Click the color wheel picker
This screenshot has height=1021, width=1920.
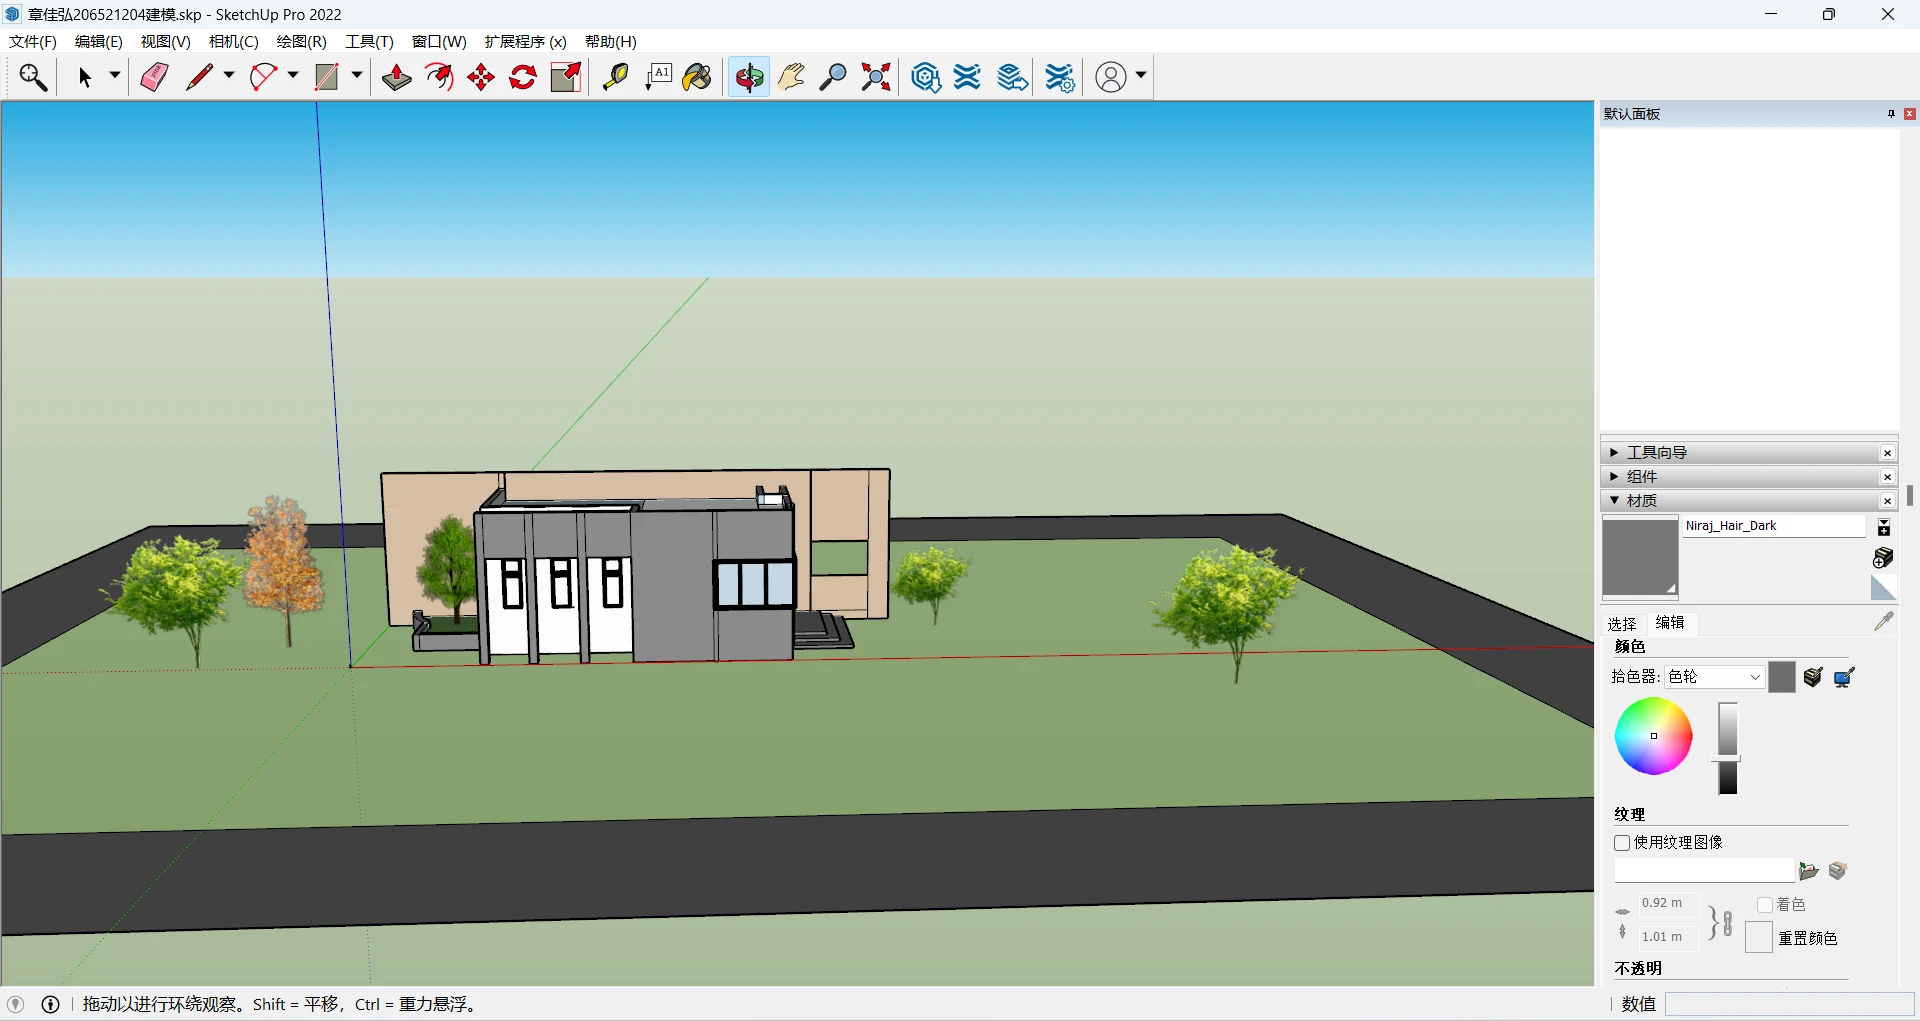(x=1653, y=737)
